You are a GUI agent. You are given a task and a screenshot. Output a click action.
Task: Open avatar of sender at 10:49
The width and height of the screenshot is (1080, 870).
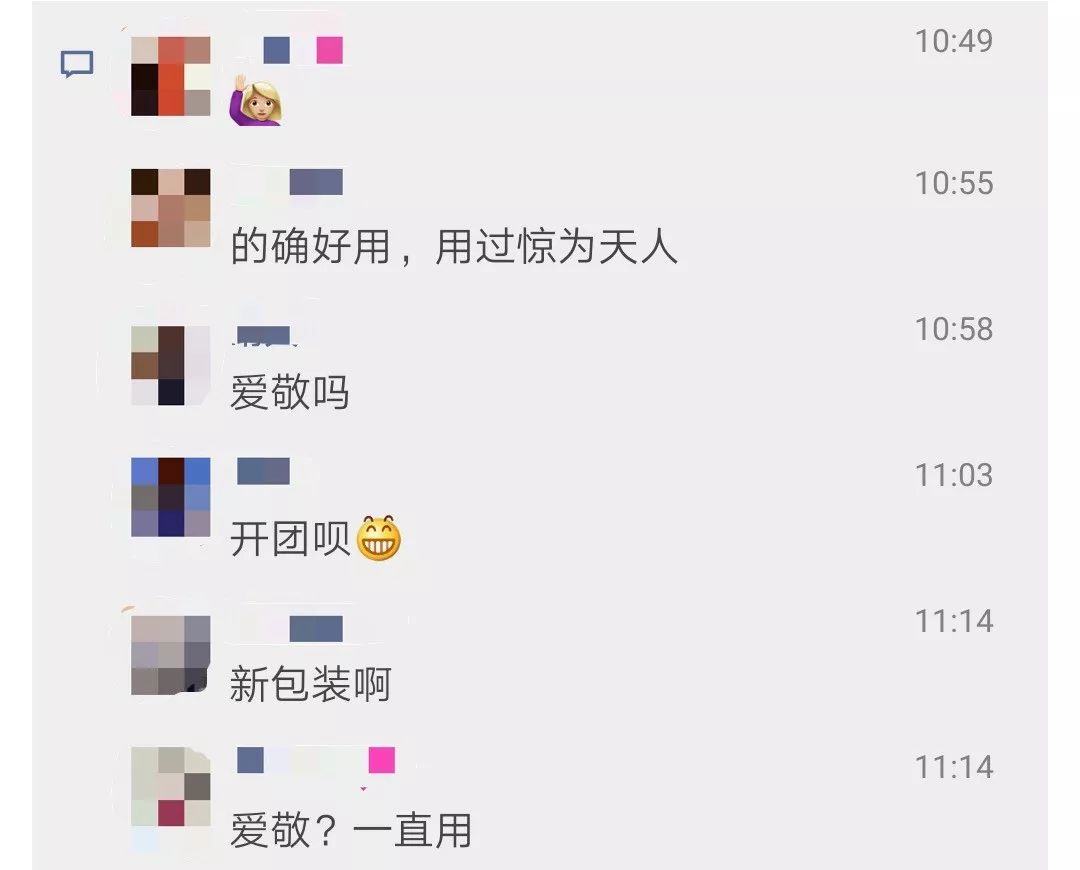[x=171, y=76]
